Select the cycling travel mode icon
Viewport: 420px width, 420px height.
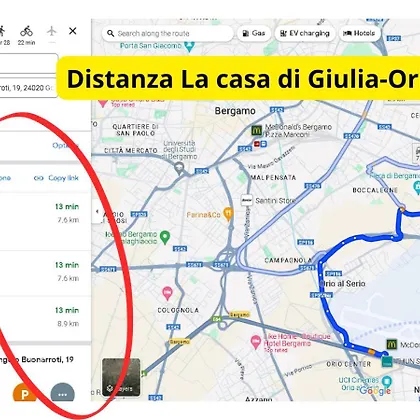[x=26, y=31]
